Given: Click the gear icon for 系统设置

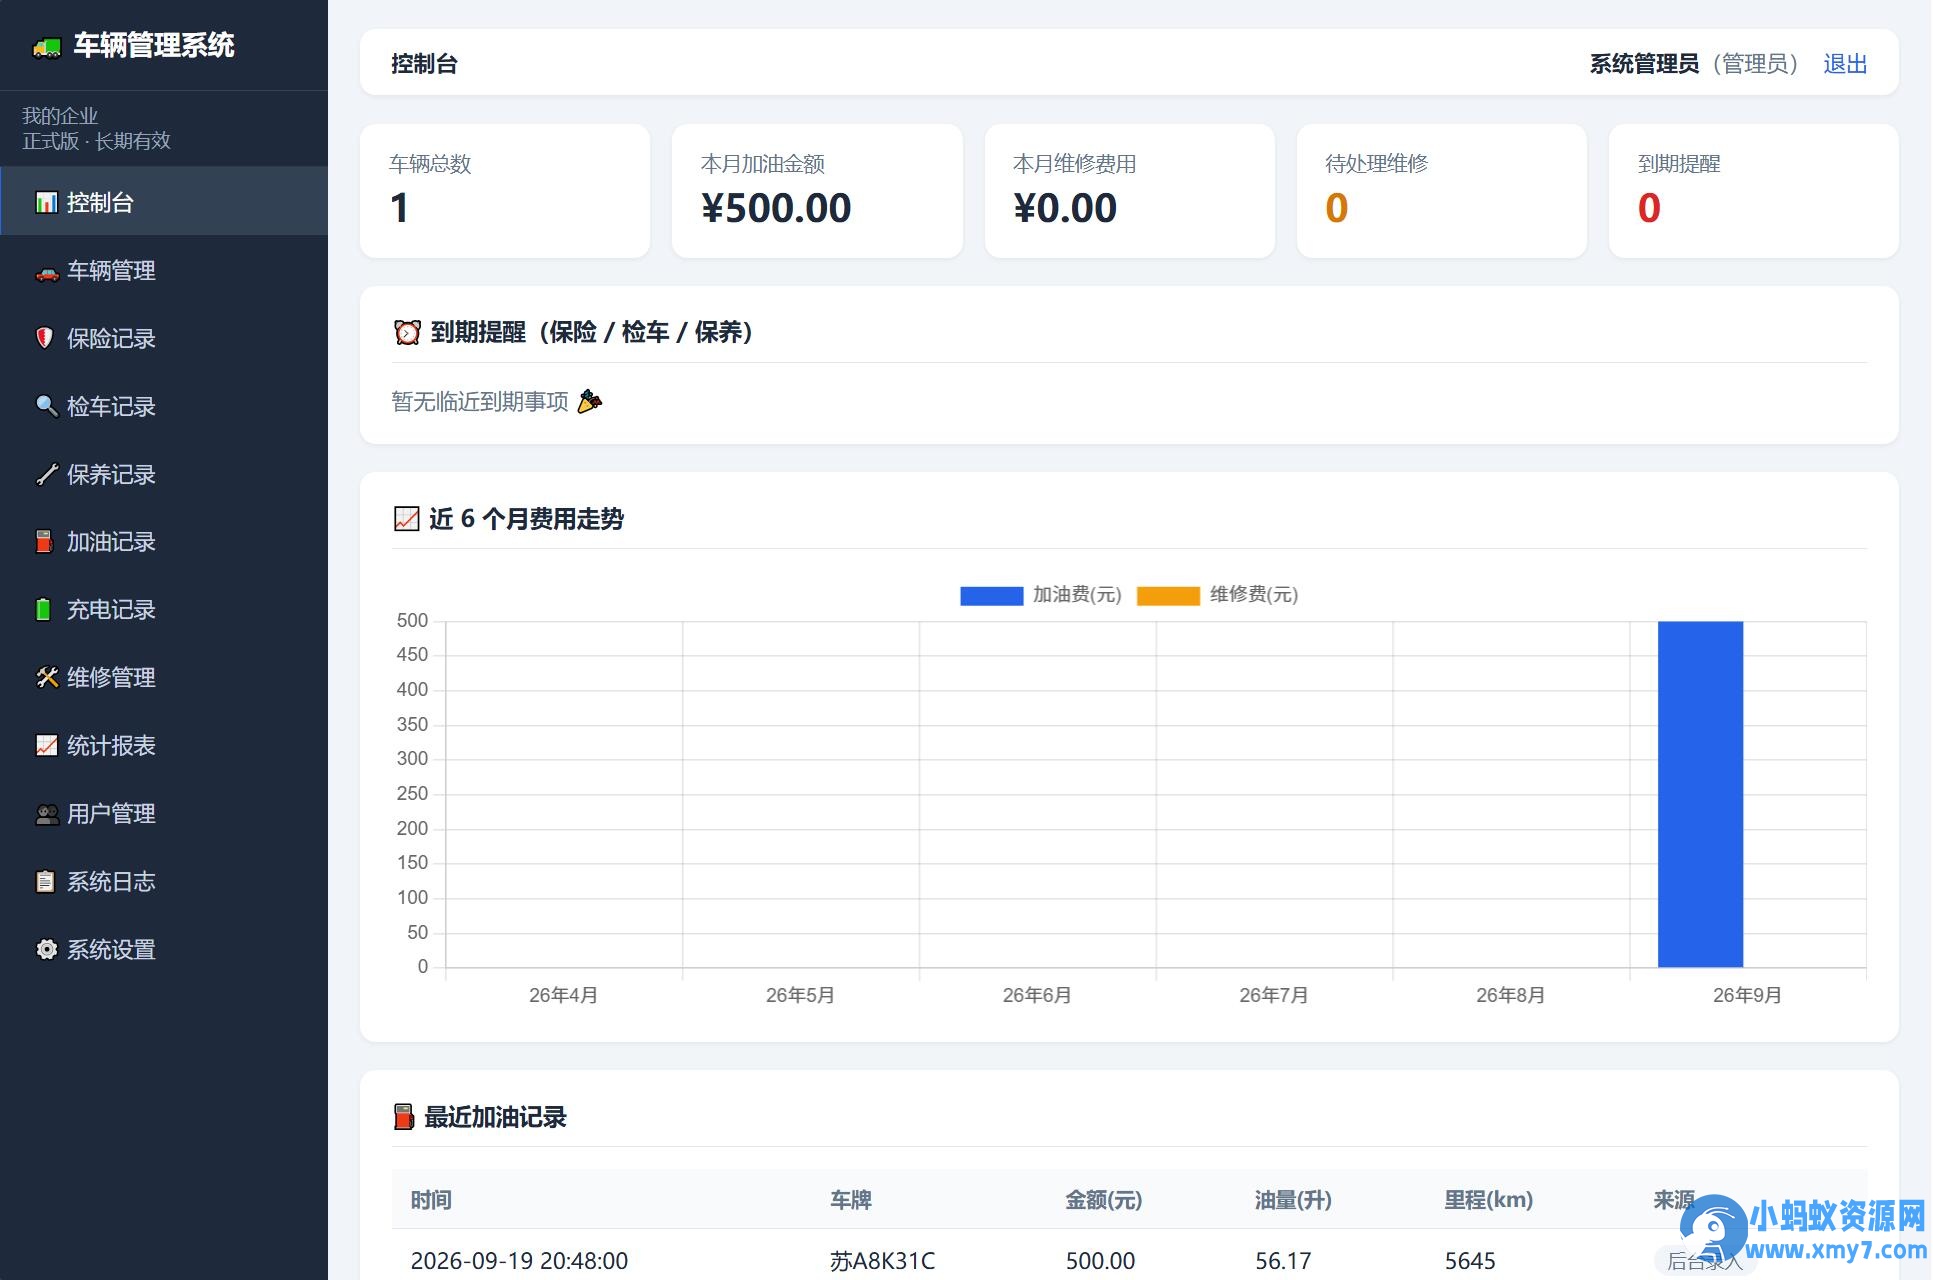Looking at the screenshot, I should coord(46,949).
